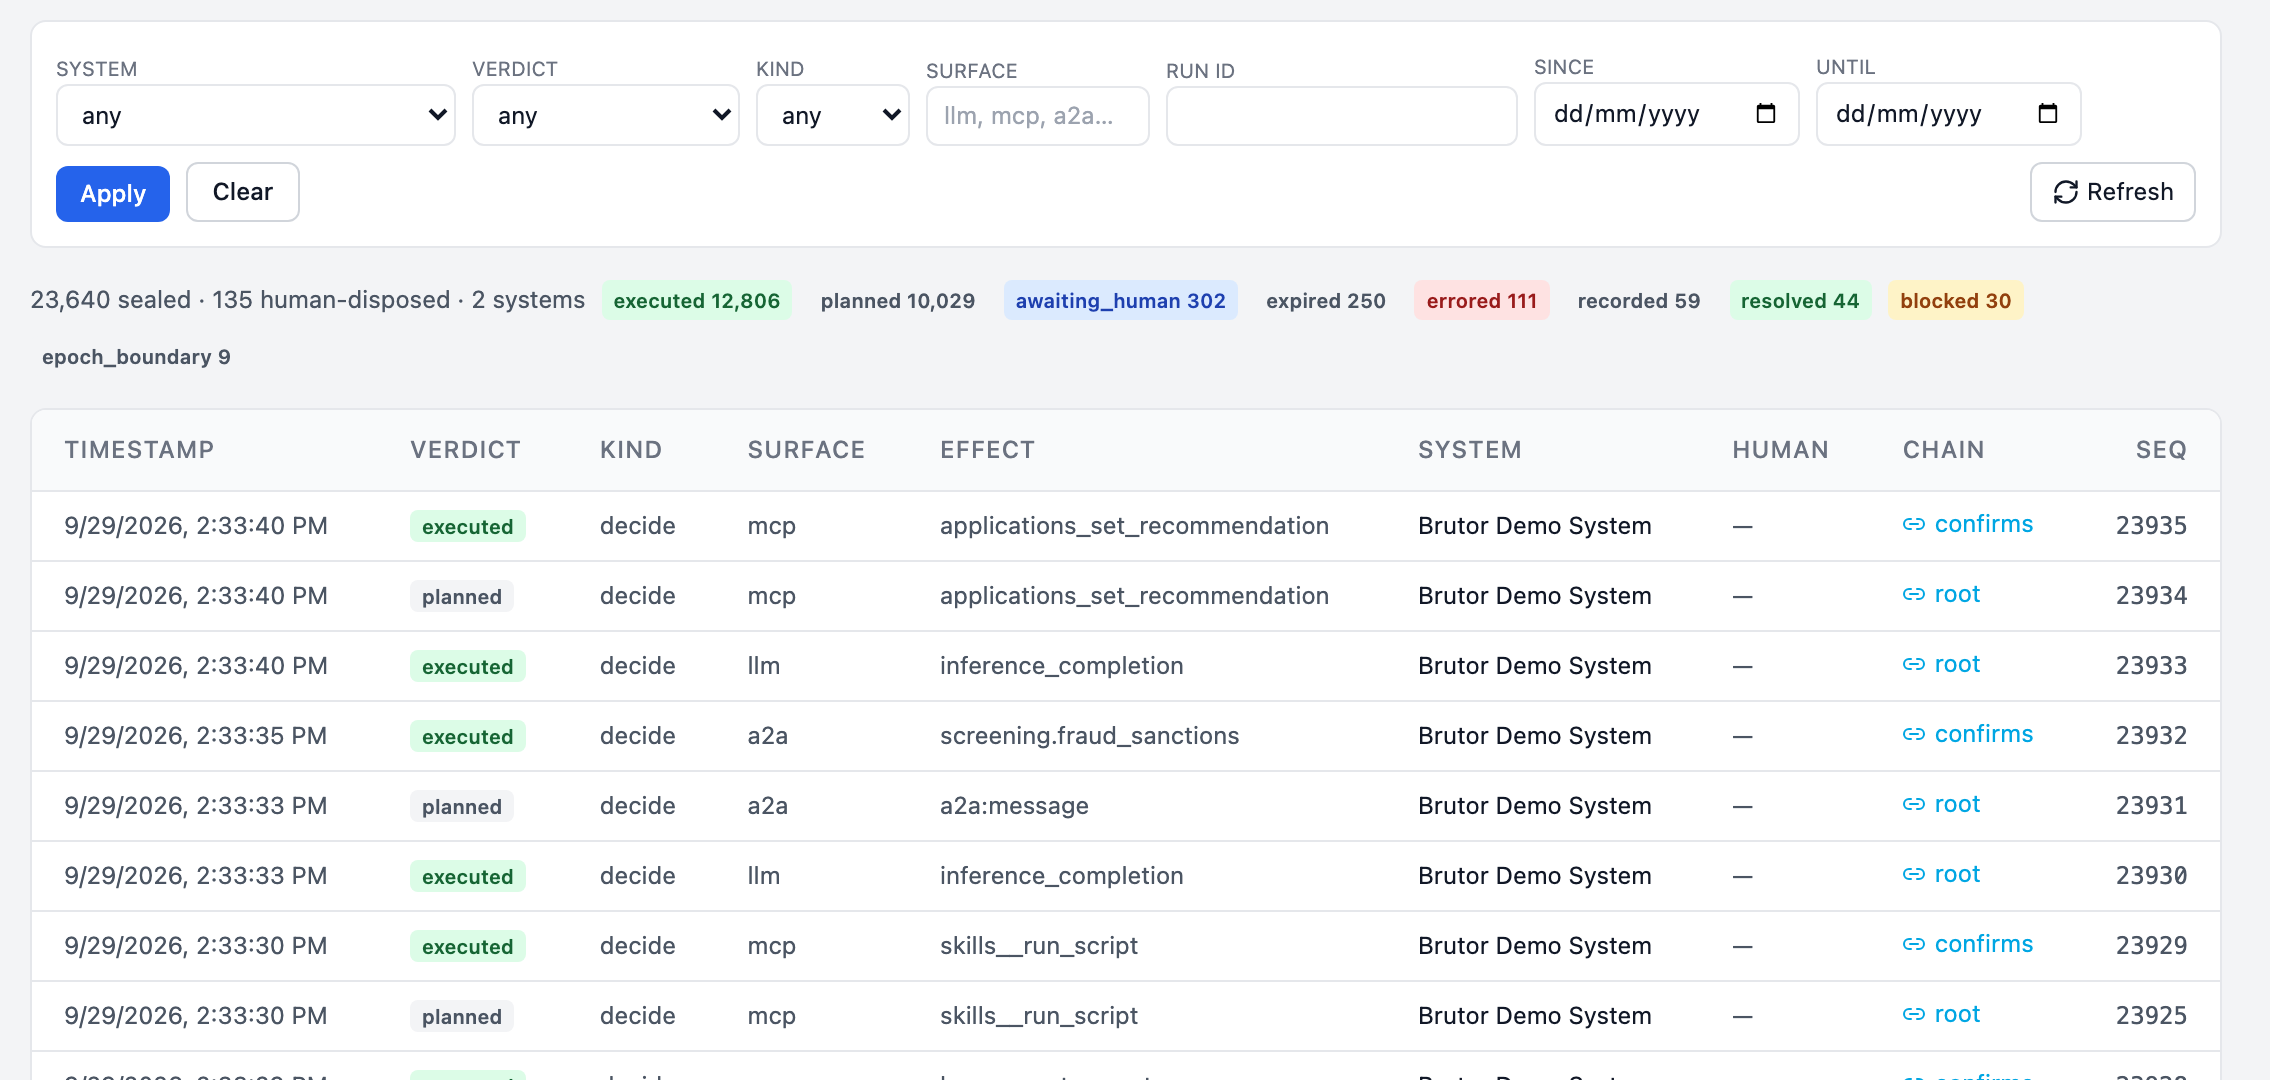Click the 23,640 sealed summary text

coord(111,300)
